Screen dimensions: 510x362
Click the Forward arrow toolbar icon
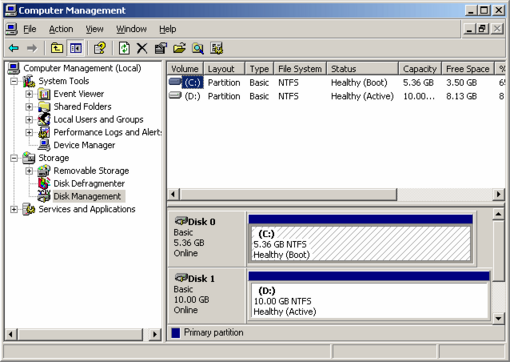click(32, 49)
